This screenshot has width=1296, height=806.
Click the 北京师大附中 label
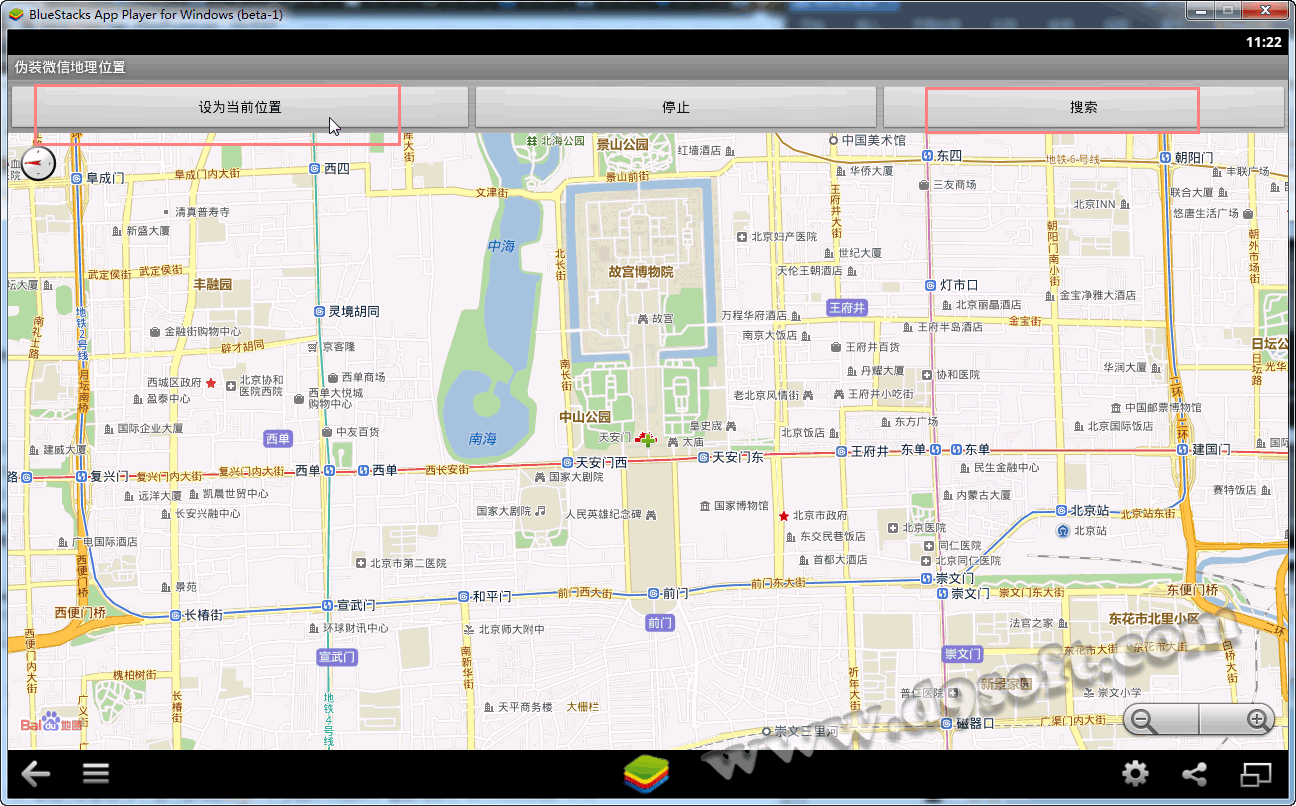pos(511,630)
